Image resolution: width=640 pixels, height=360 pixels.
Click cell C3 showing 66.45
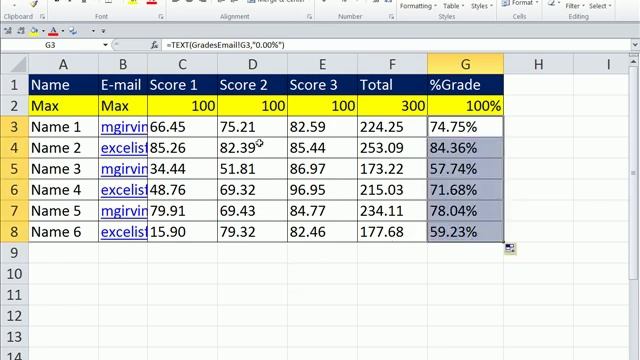point(182,127)
